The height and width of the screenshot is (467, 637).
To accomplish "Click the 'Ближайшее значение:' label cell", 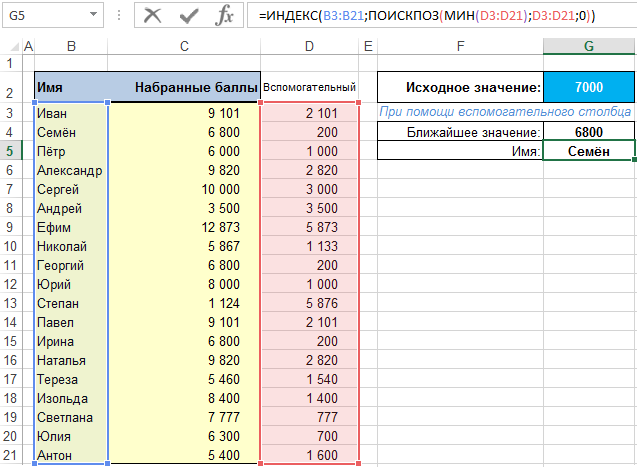I will tap(460, 132).
